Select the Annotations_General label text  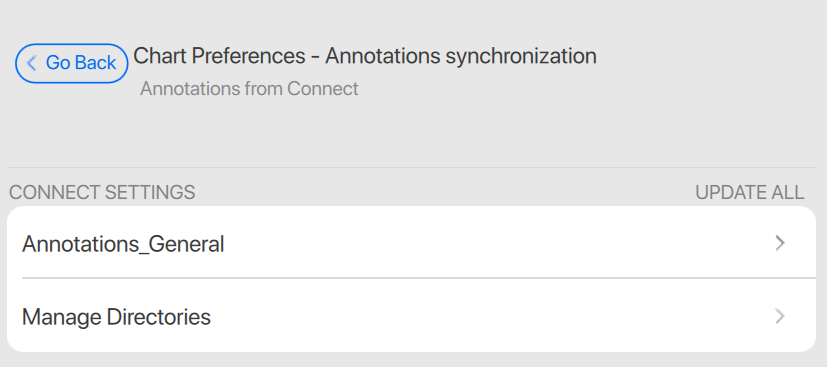(123, 244)
